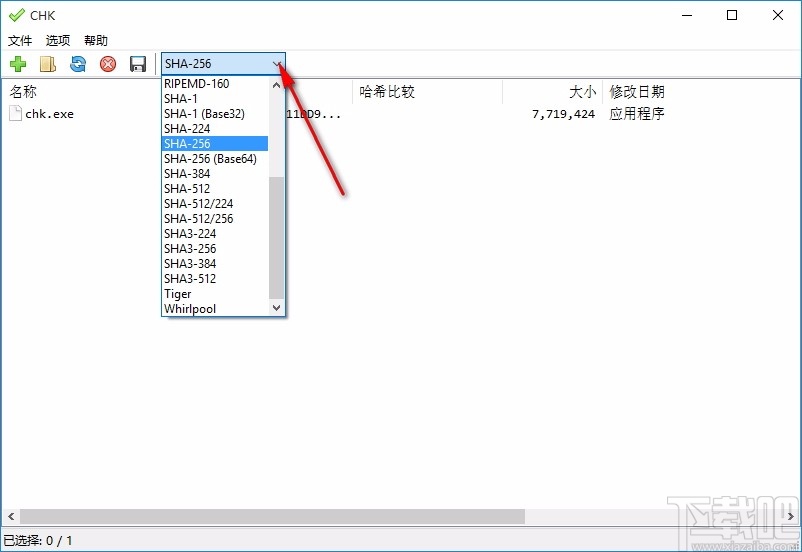Click the file size value 7,719,424
The image size is (802, 552).
(563, 114)
